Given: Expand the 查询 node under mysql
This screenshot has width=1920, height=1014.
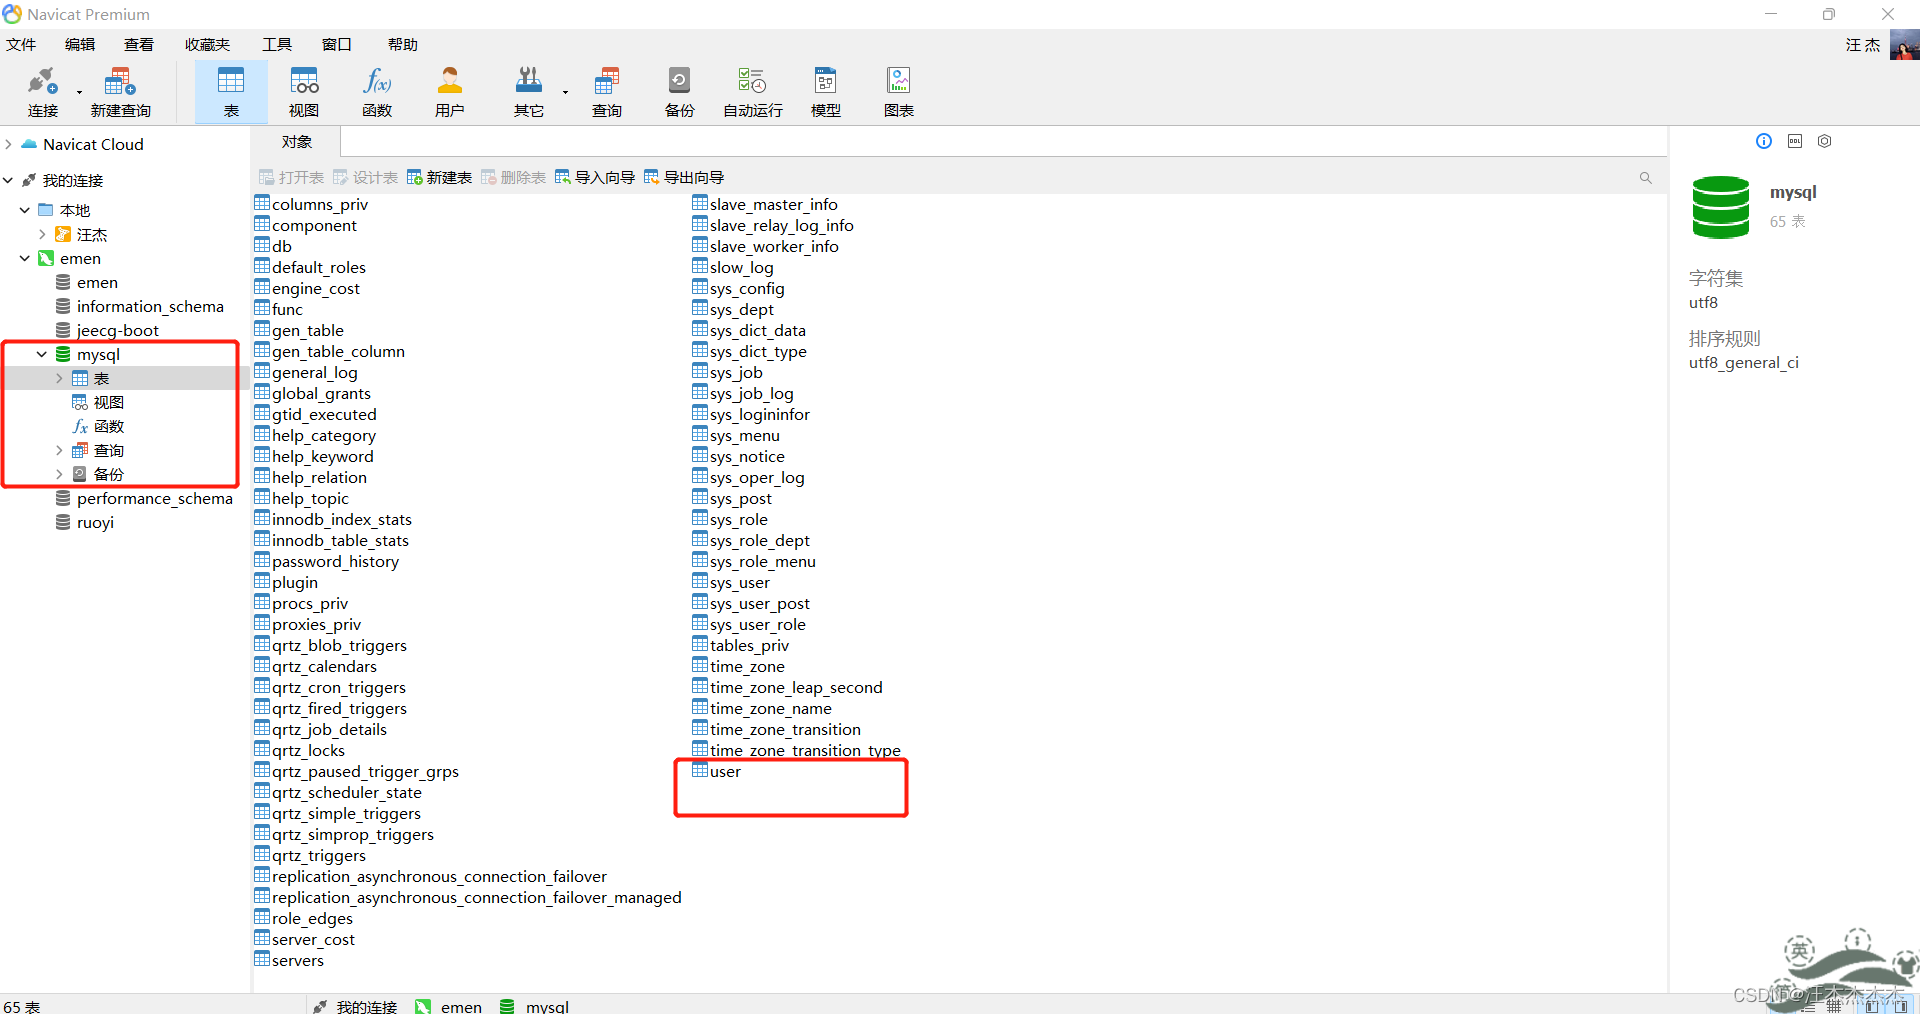Looking at the screenshot, I should point(59,450).
